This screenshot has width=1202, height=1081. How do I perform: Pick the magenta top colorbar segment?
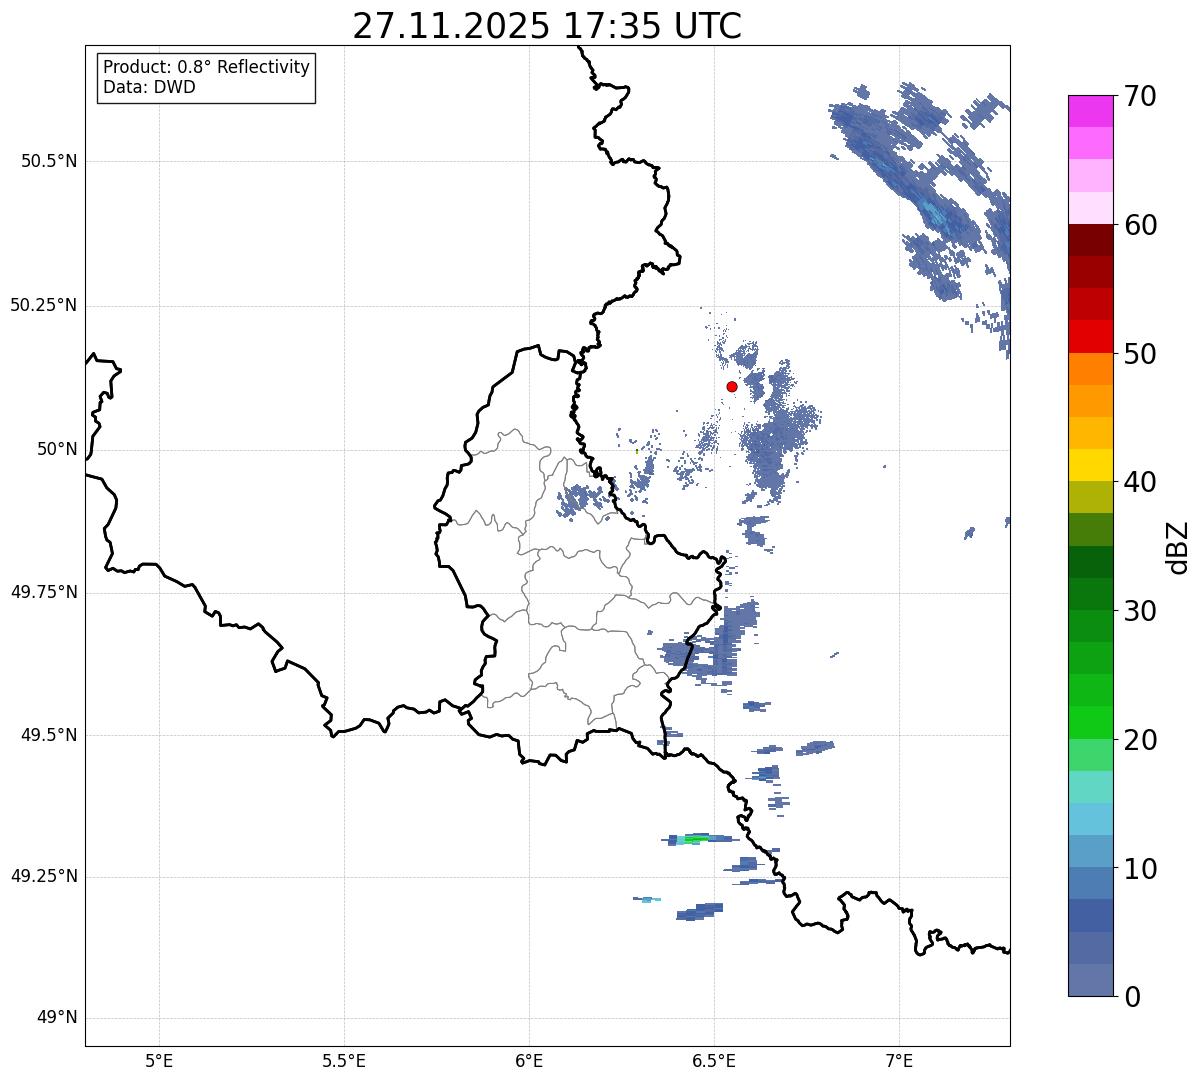pyautogui.click(x=1091, y=111)
